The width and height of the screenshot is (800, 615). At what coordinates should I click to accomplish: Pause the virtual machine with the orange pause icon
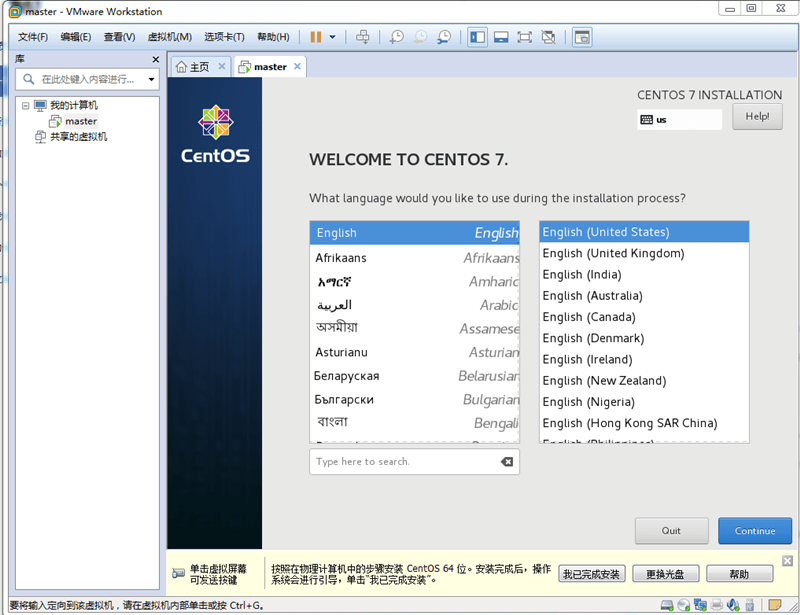coord(316,37)
